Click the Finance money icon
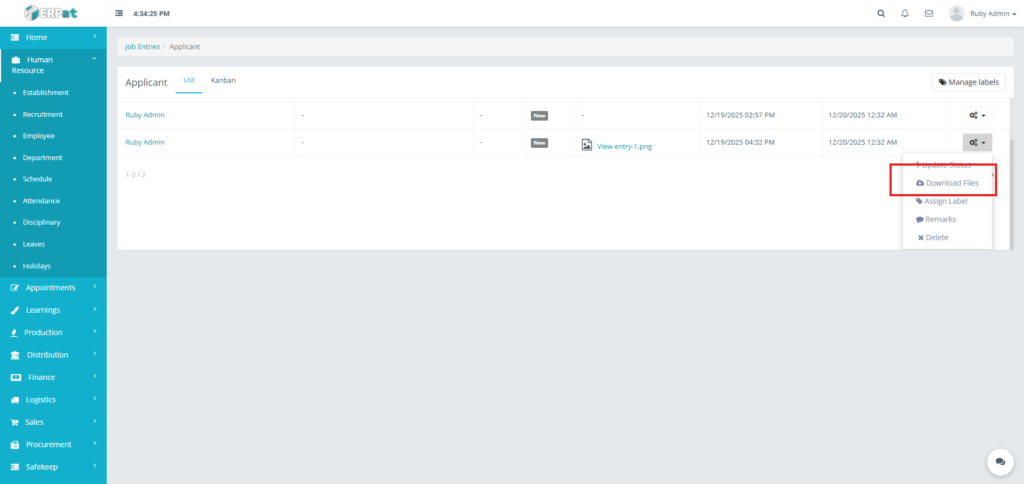1024x484 pixels. (x=16, y=378)
